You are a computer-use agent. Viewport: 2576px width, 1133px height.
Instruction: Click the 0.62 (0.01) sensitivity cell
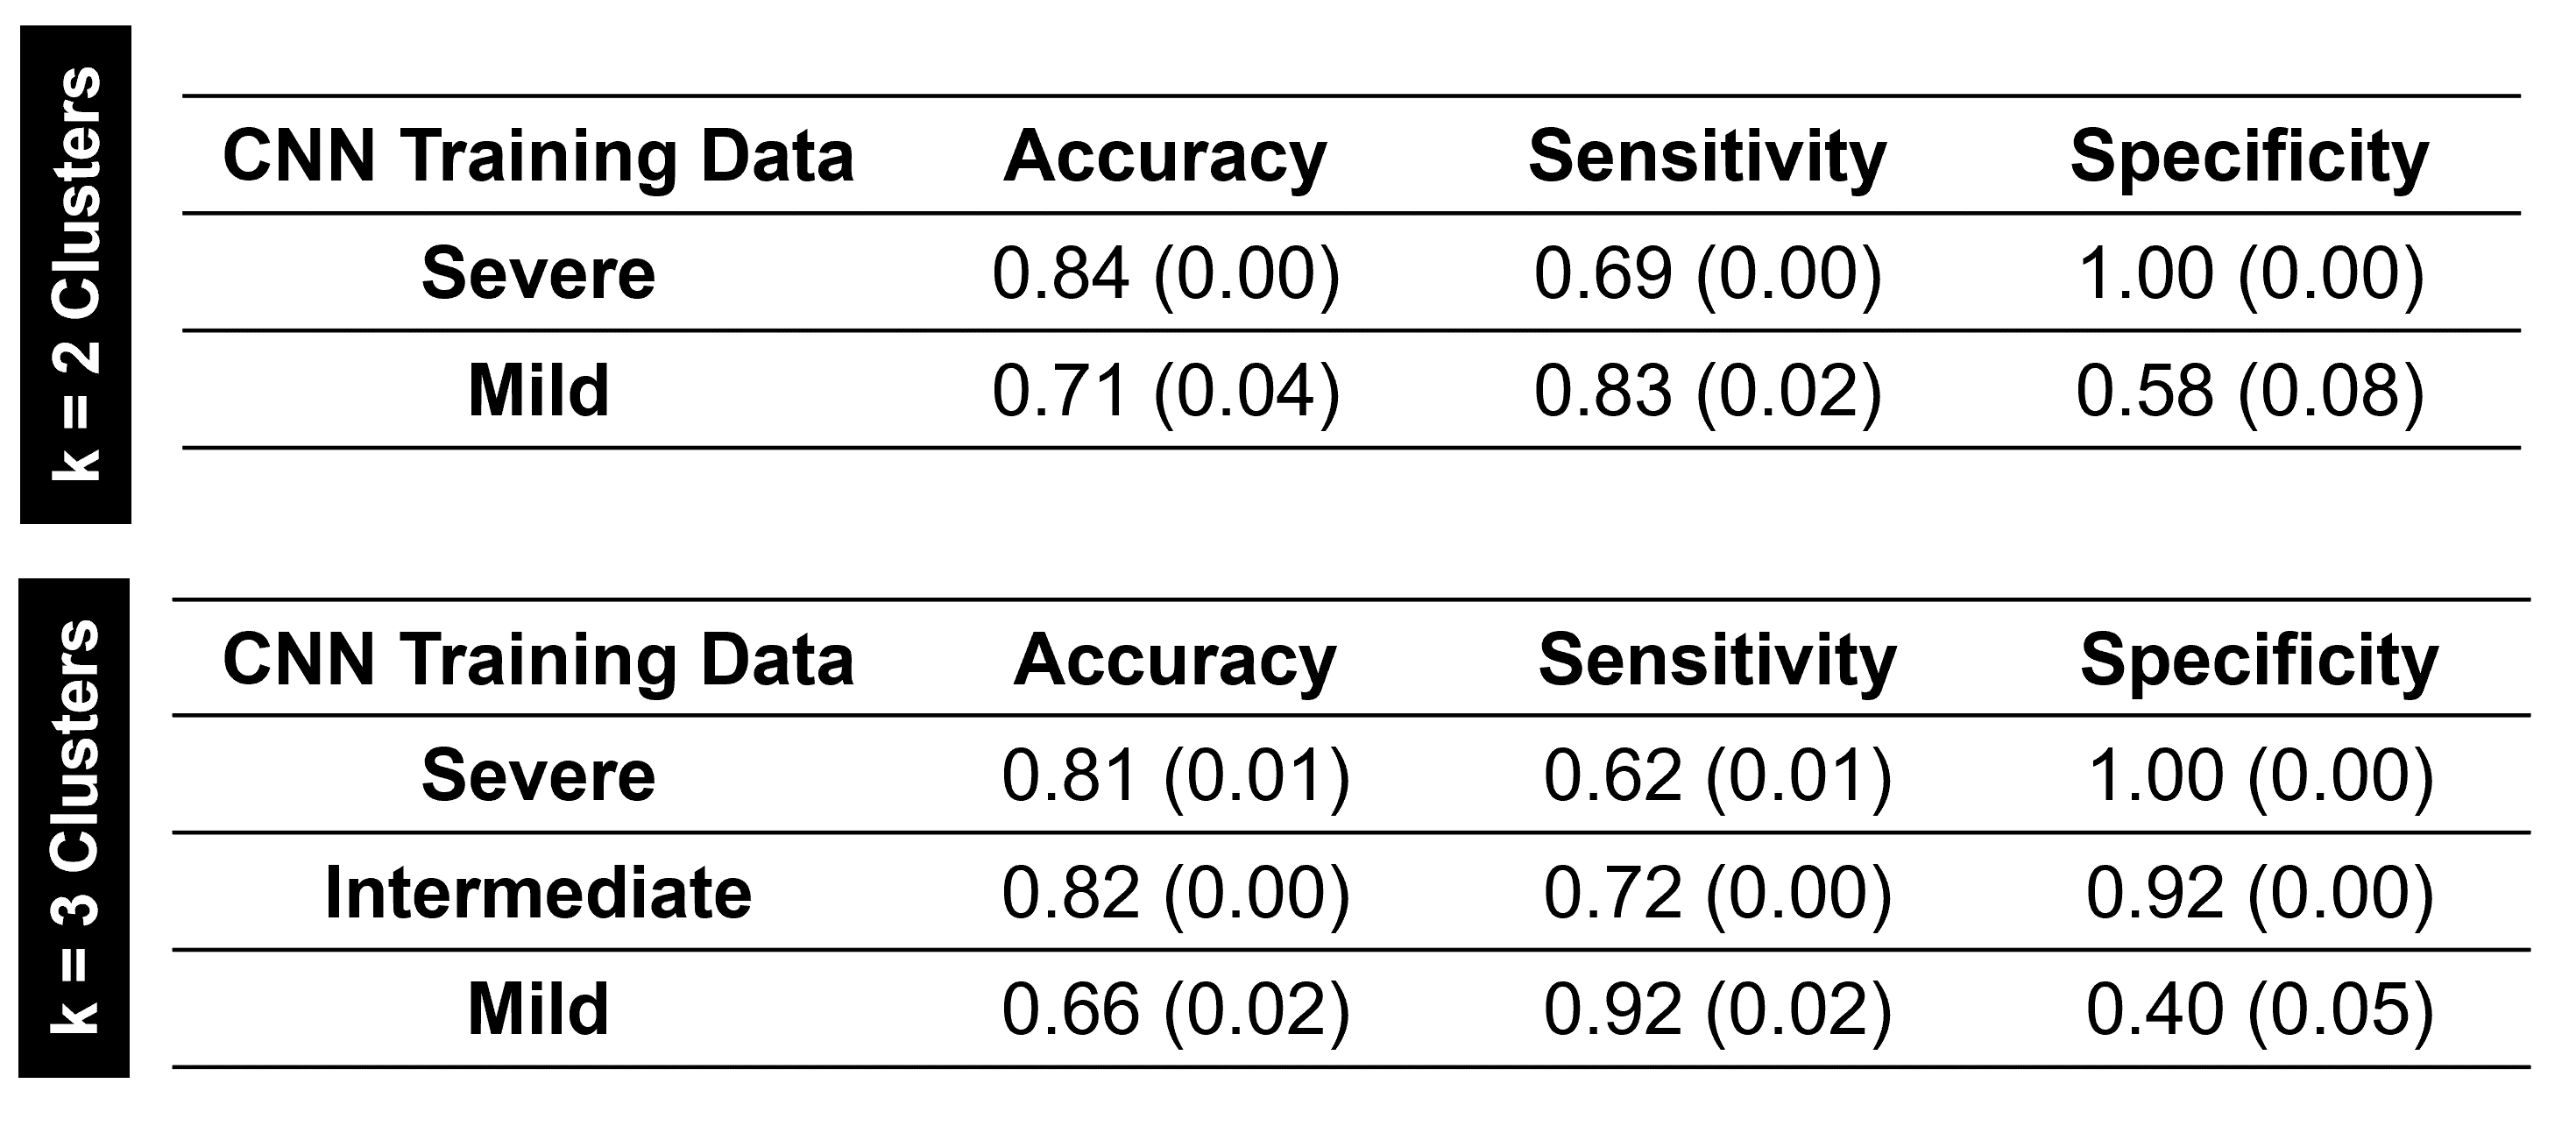coord(1718,776)
